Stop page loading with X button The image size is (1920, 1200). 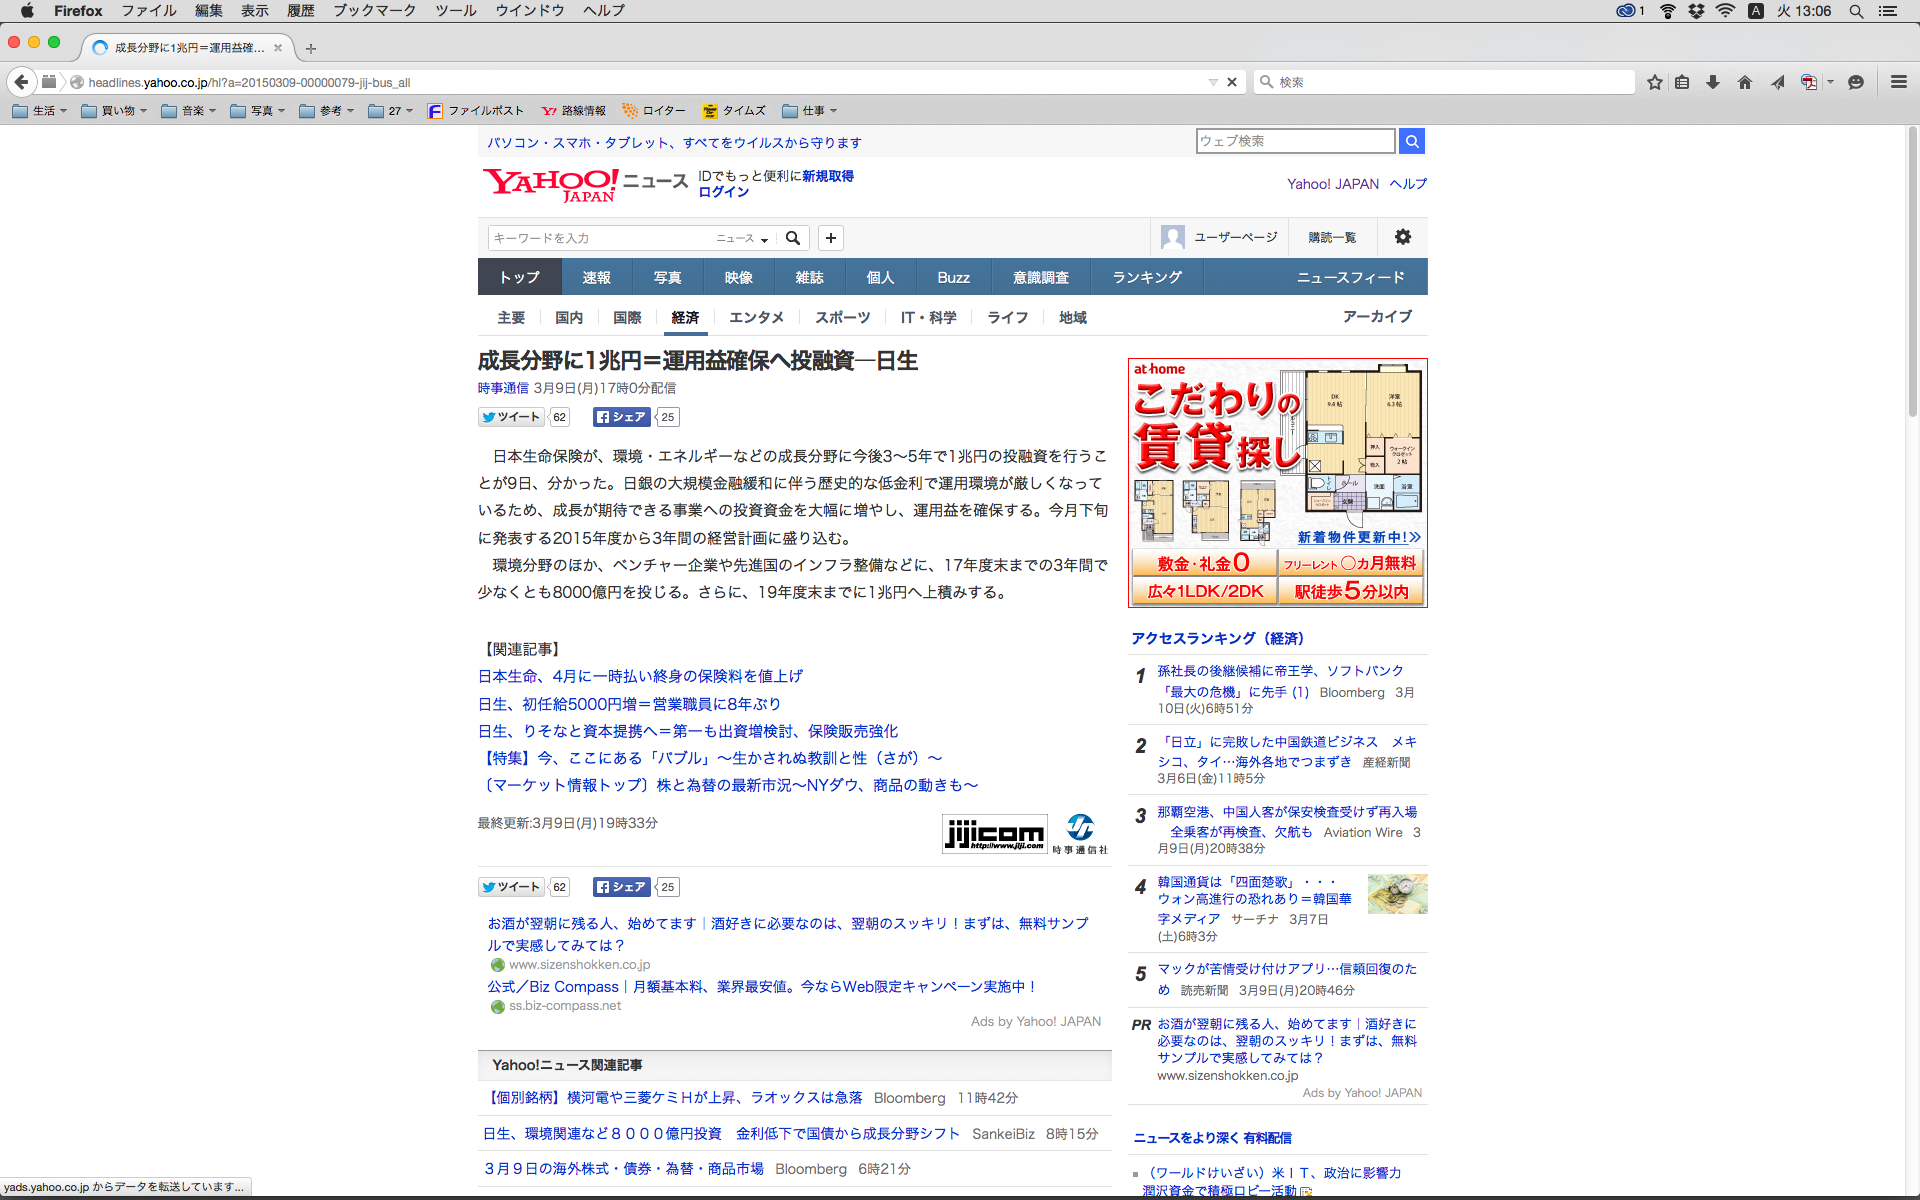click(x=1232, y=82)
